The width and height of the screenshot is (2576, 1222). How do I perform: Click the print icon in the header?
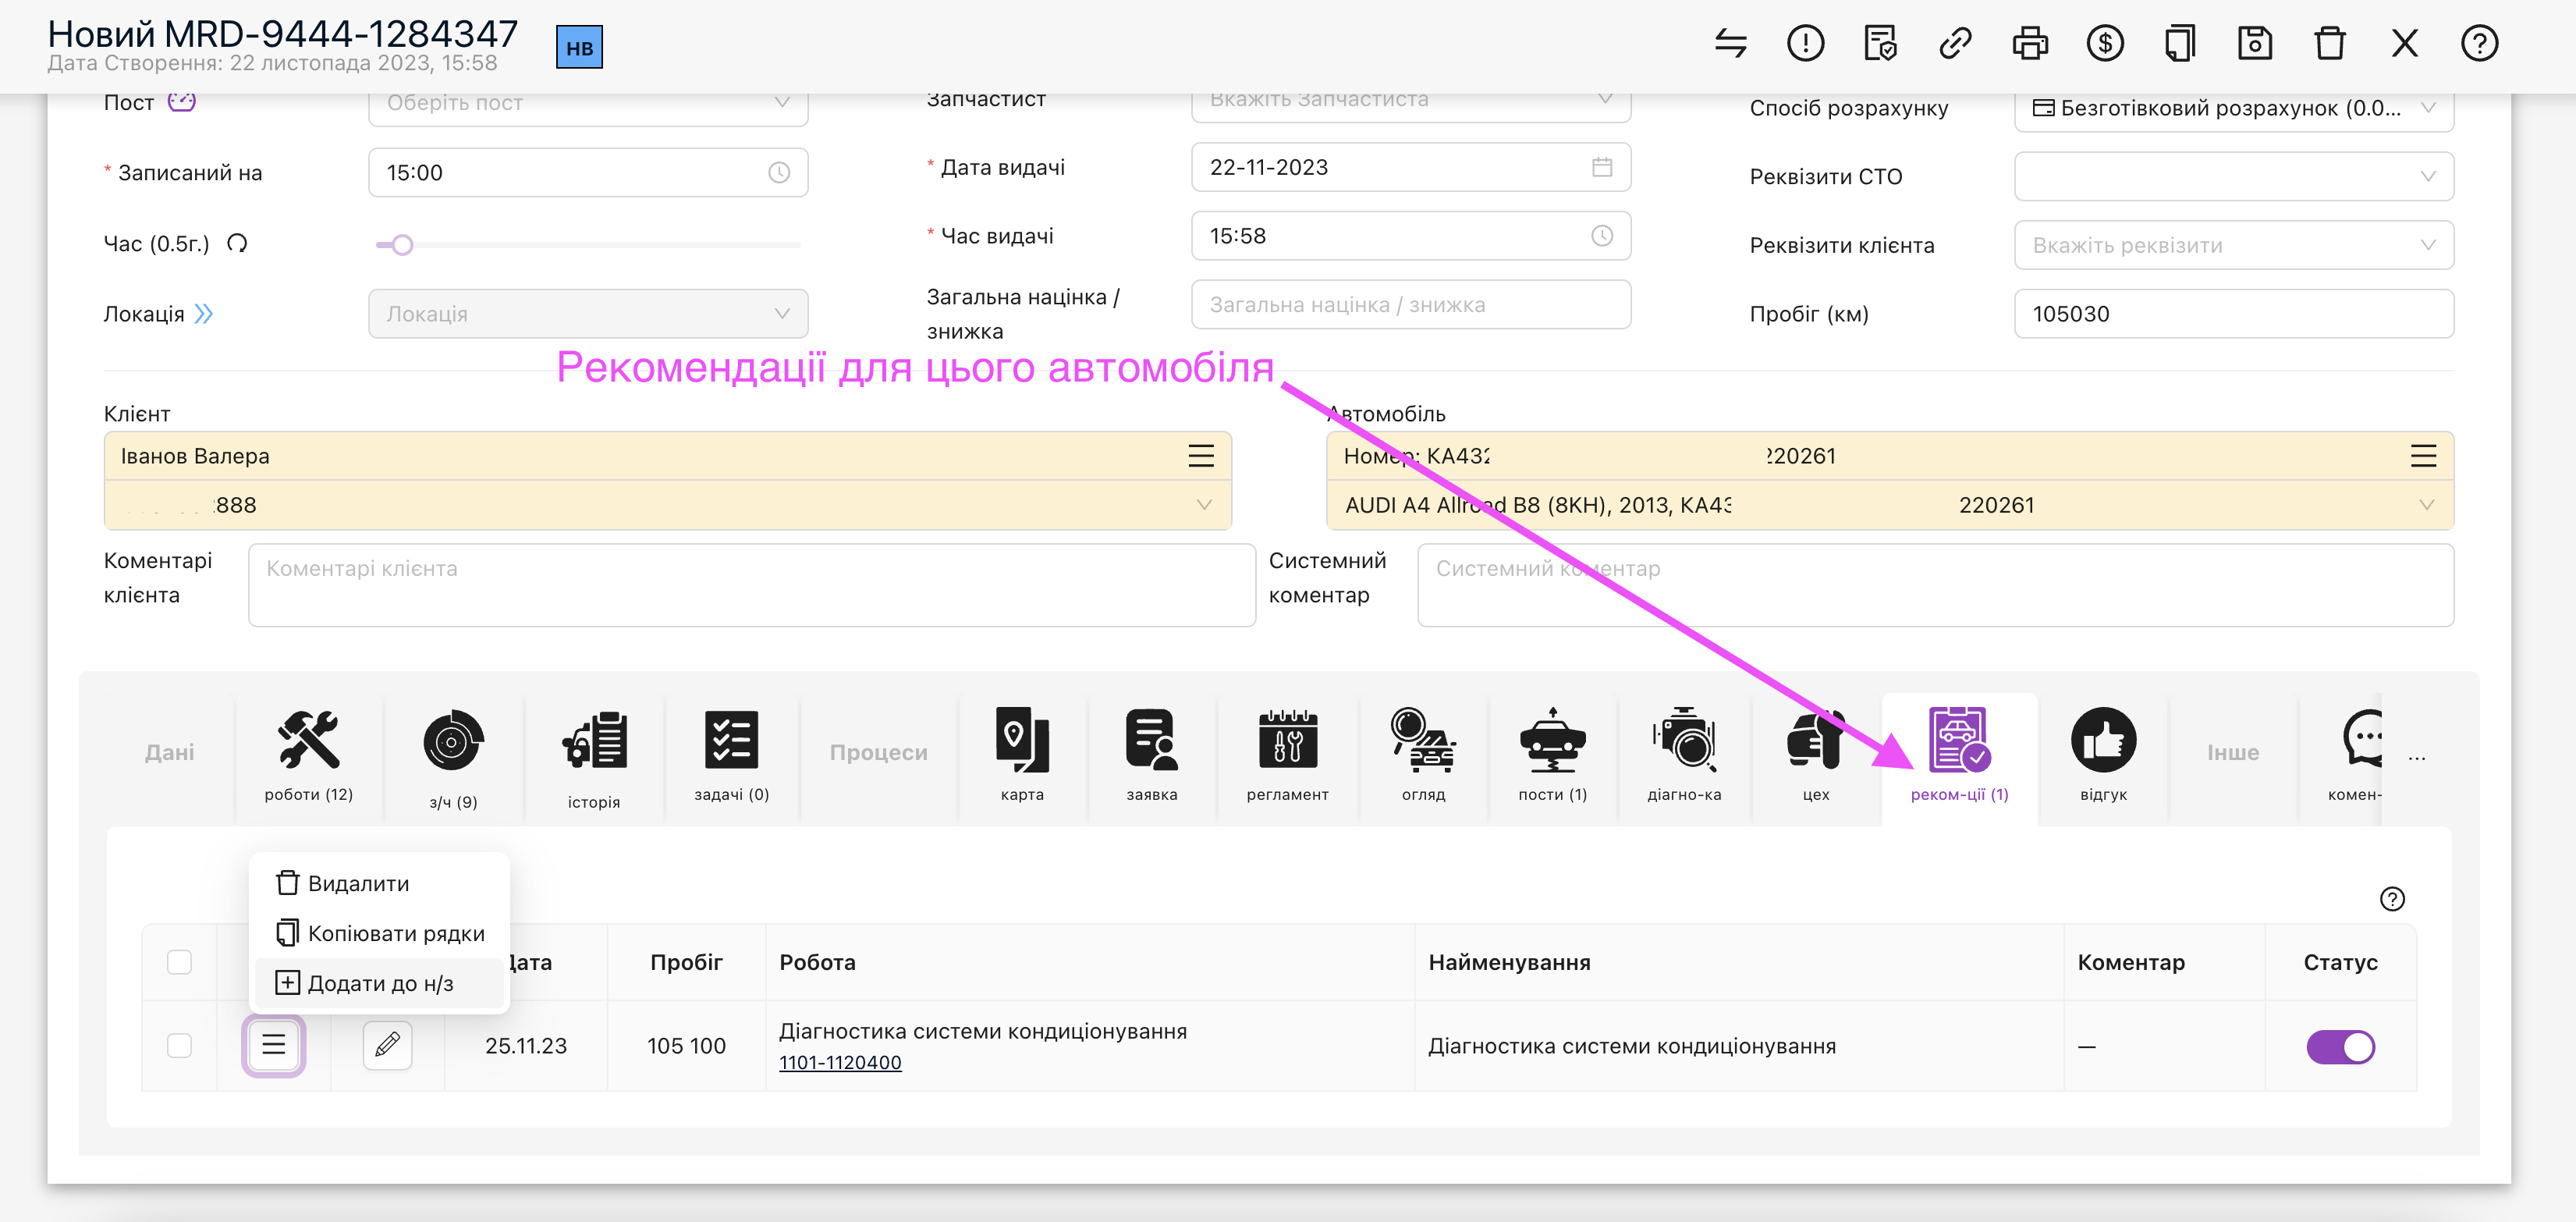click(x=2030, y=43)
